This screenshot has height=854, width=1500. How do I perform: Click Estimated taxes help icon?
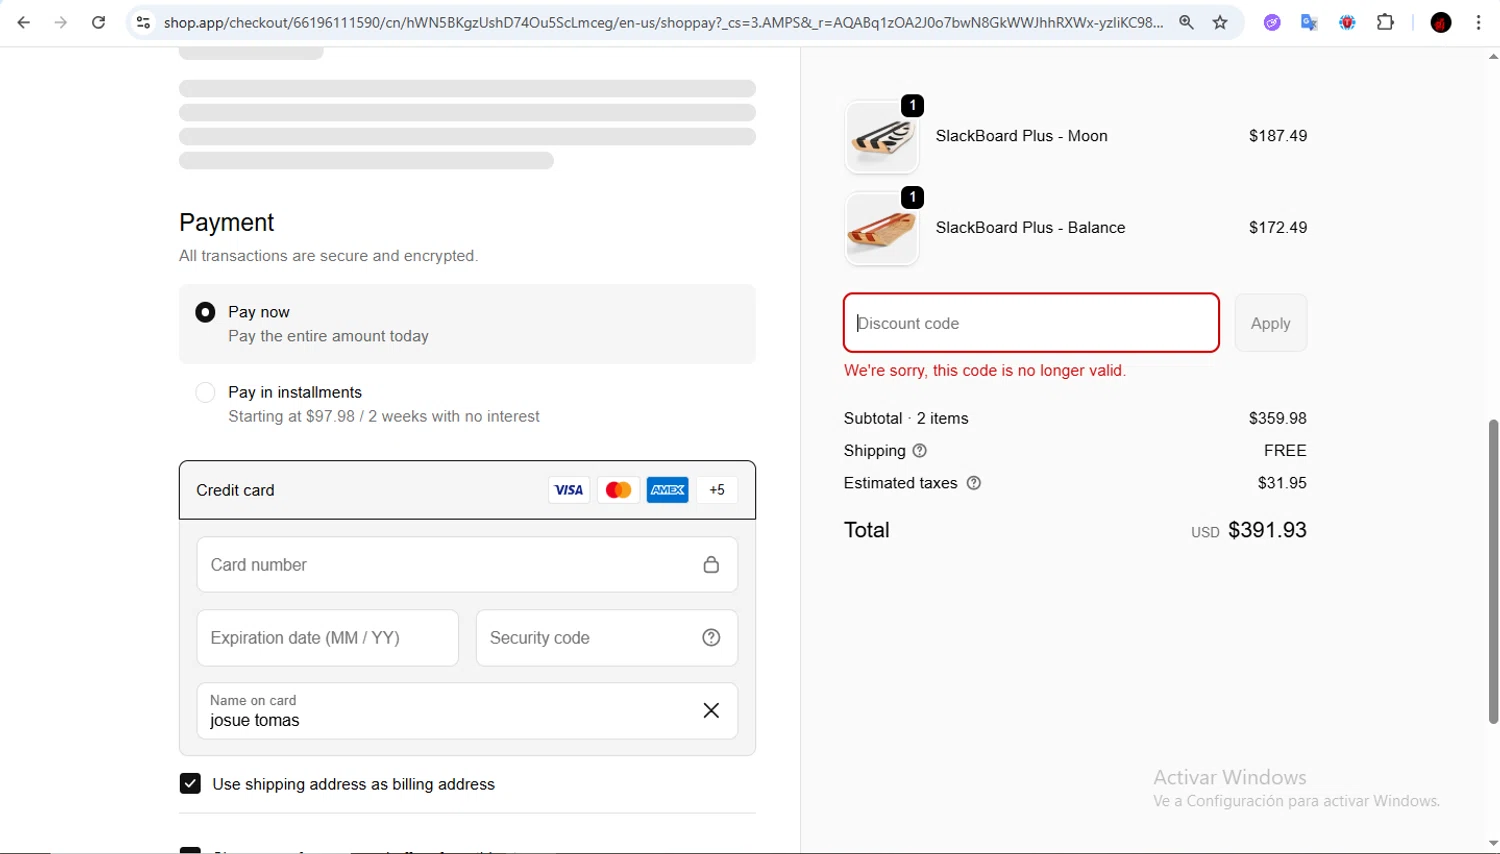point(974,483)
